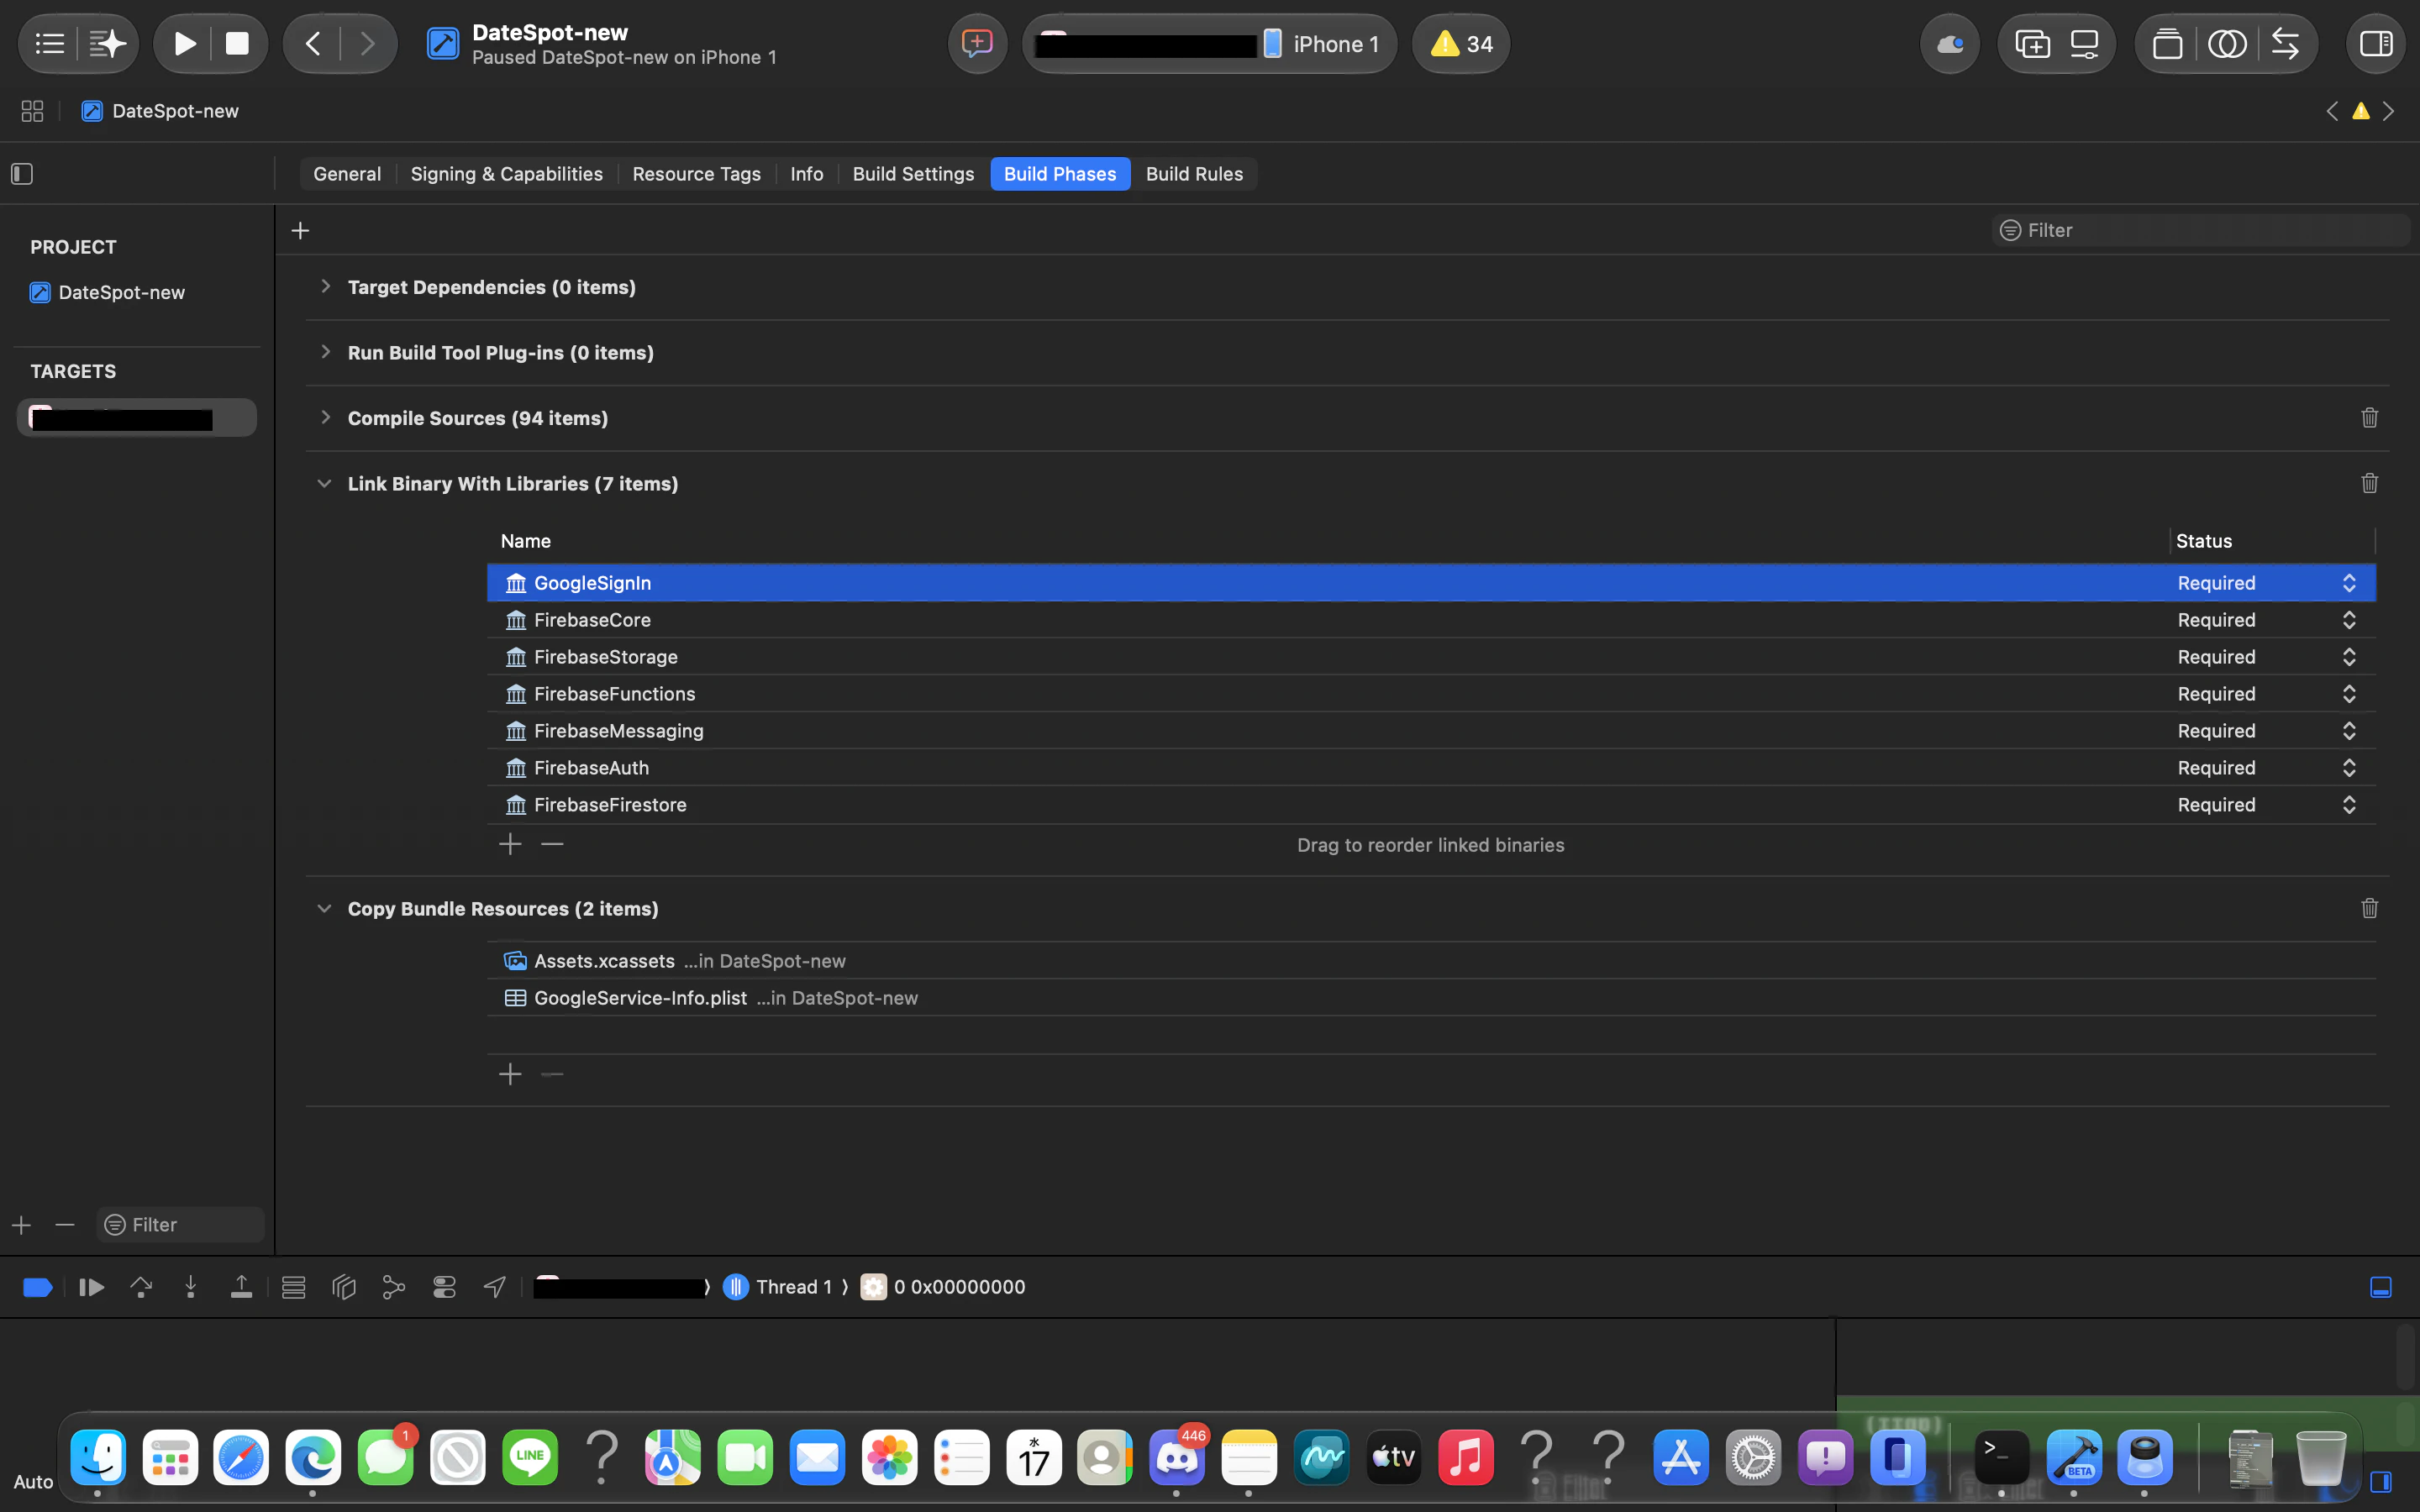This screenshot has height=1512, width=2420.
Task: Switch to Build Settings tab
Action: [x=913, y=174]
